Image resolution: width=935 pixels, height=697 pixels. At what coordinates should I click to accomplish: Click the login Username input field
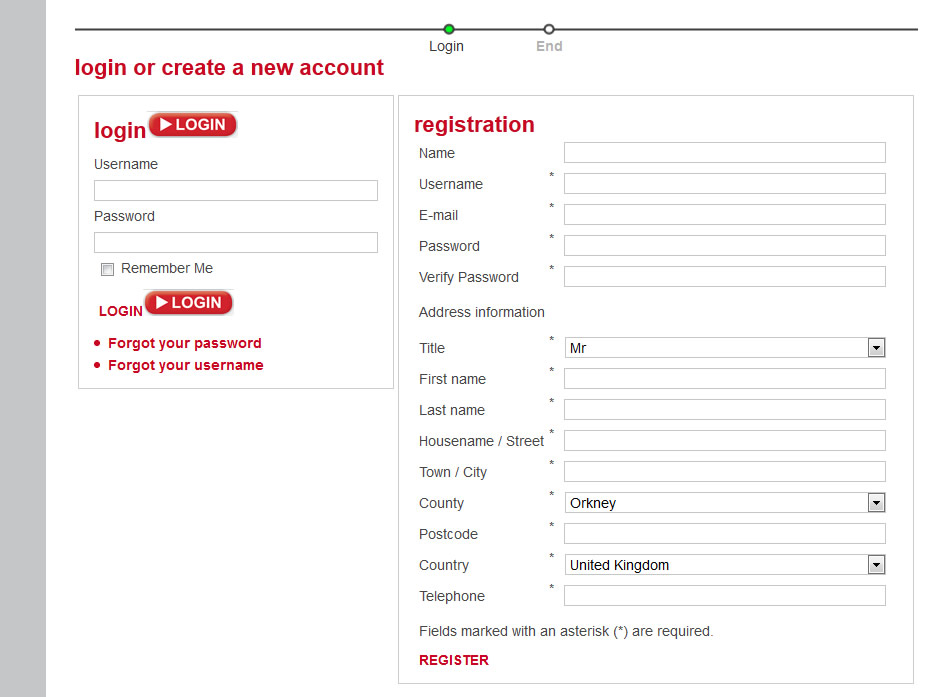(x=236, y=190)
